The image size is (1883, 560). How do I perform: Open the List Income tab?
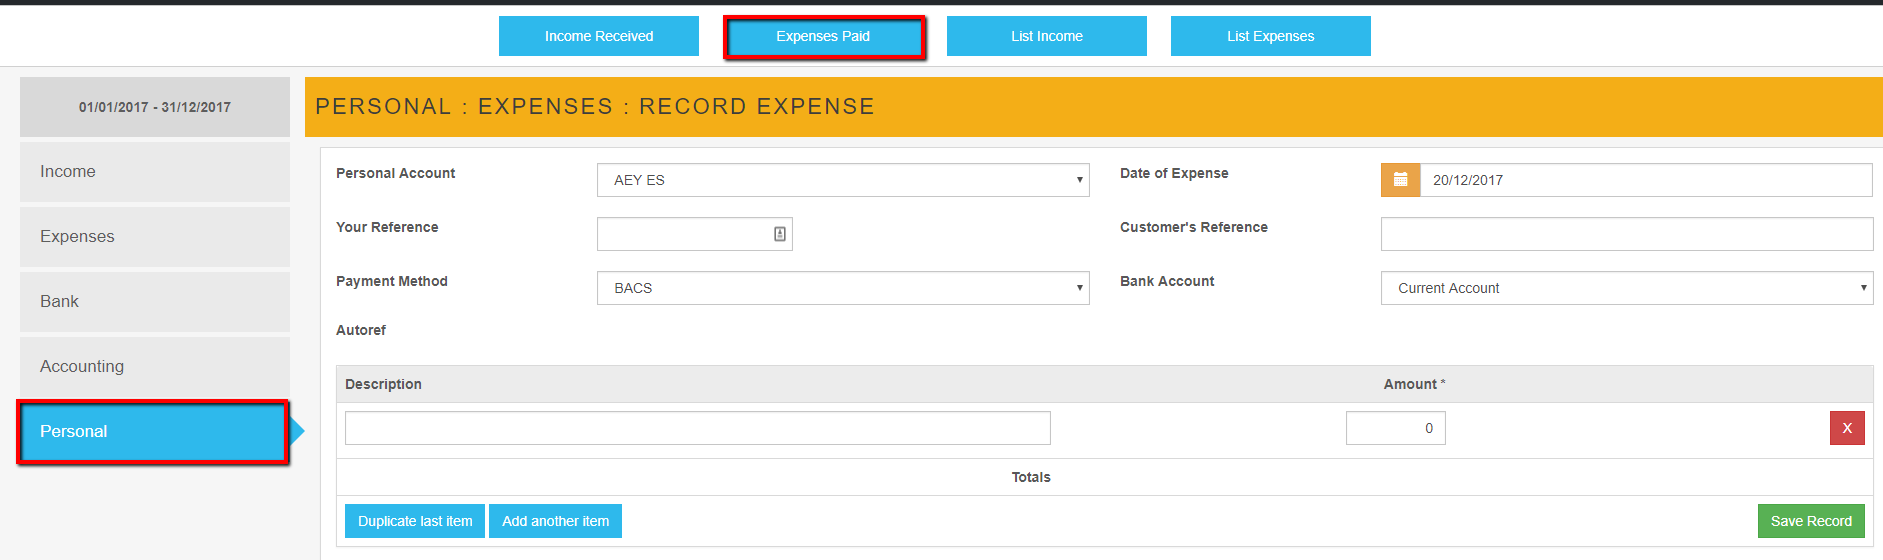(x=1046, y=36)
